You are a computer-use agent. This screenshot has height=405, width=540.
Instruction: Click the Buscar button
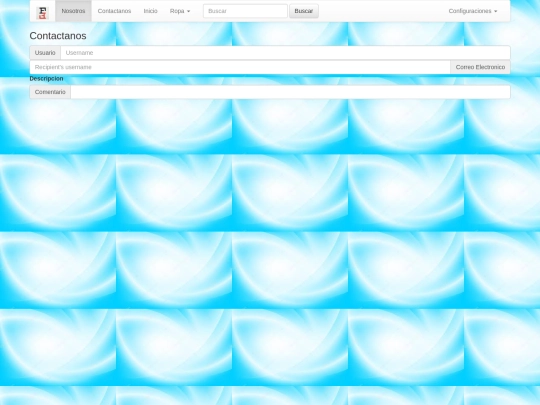click(x=304, y=11)
